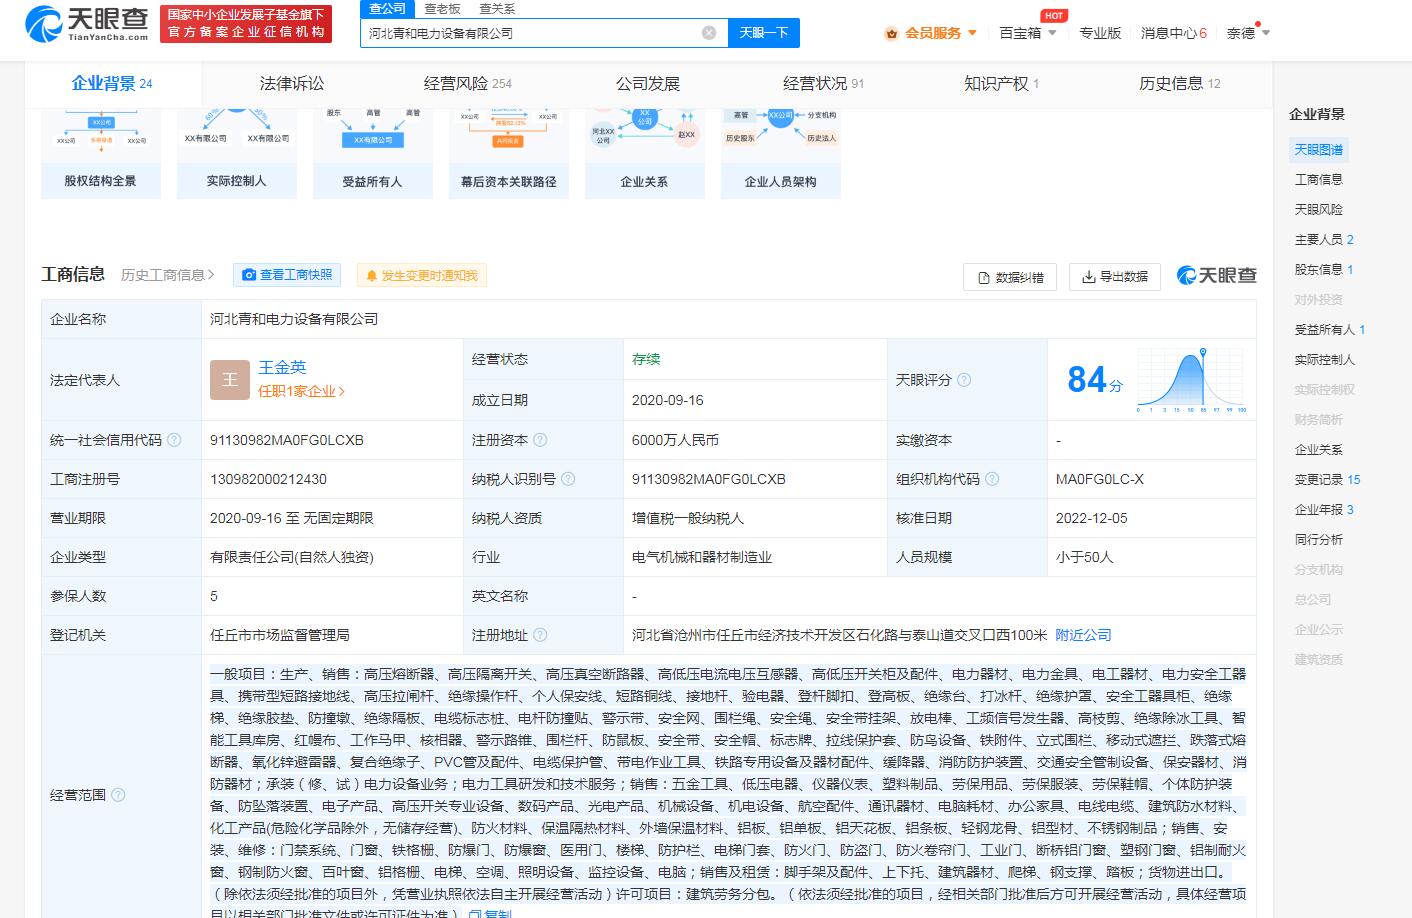Screen dimensions: 1412x918
Task: Select the 6000万人民币 registered capital value
Action: [675, 440]
